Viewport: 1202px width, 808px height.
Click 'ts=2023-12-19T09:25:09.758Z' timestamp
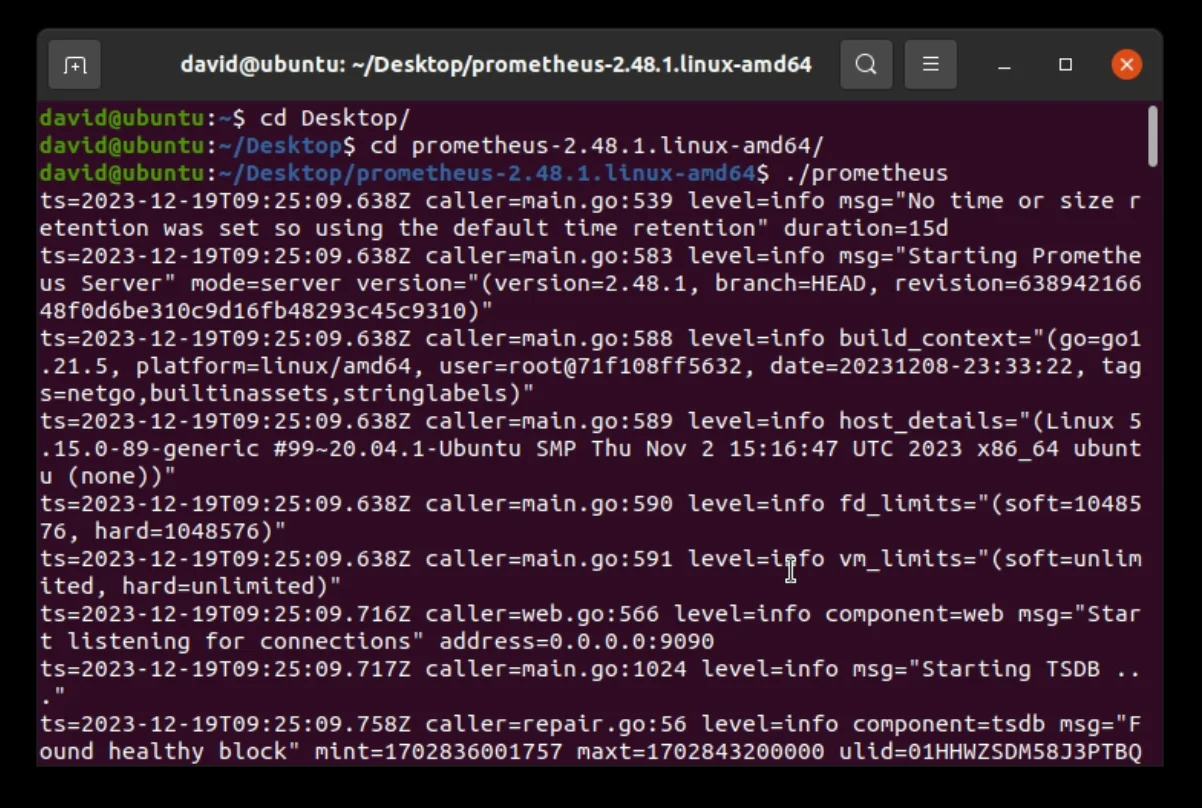[x=226, y=723]
